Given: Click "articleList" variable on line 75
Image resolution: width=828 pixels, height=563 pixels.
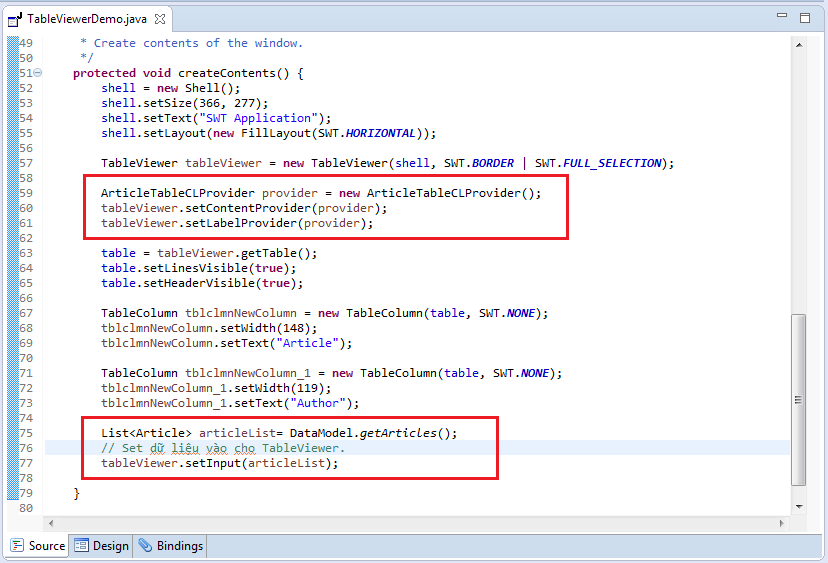Looking at the screenshot, I should (x=237, y=434).
